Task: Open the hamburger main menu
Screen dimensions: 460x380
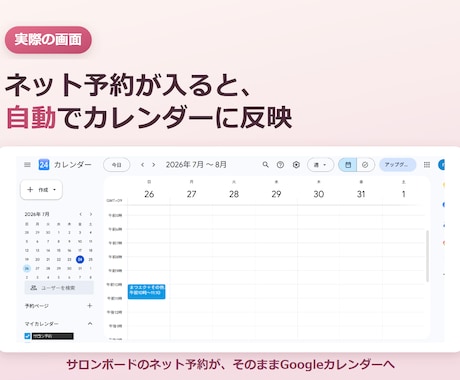Action: (27, 164)
